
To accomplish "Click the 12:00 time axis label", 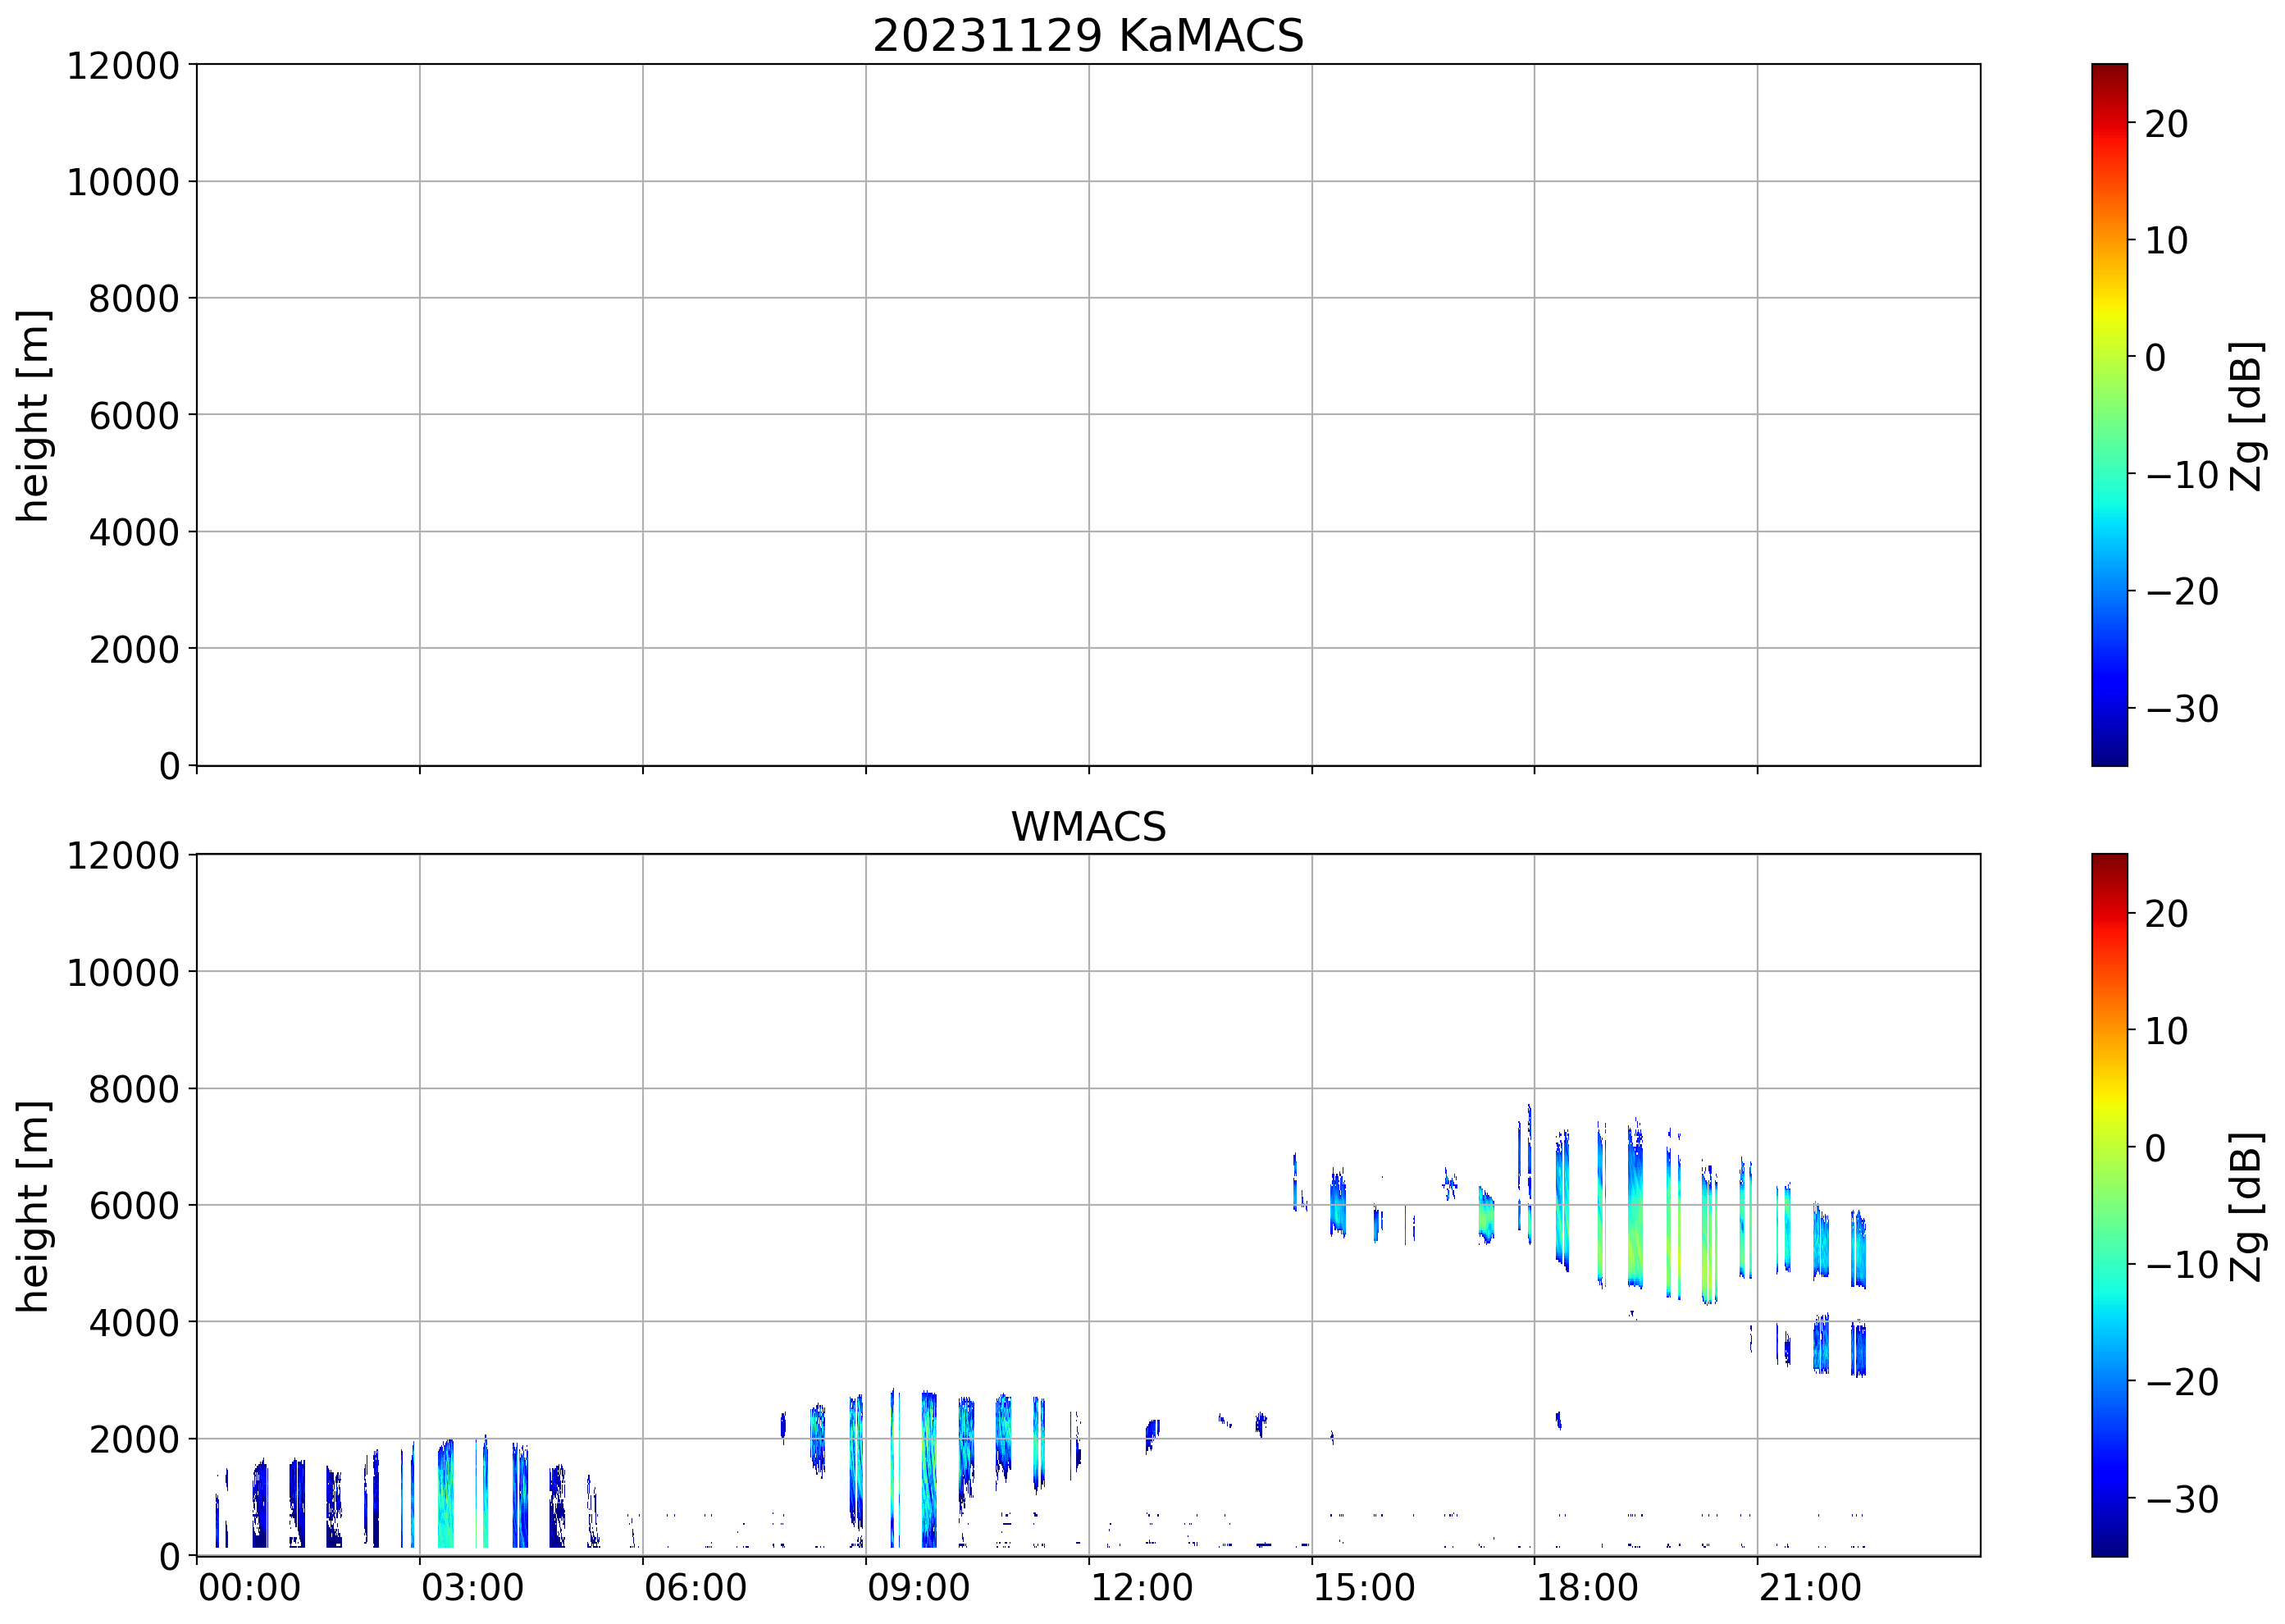I will (1141, 1588).
